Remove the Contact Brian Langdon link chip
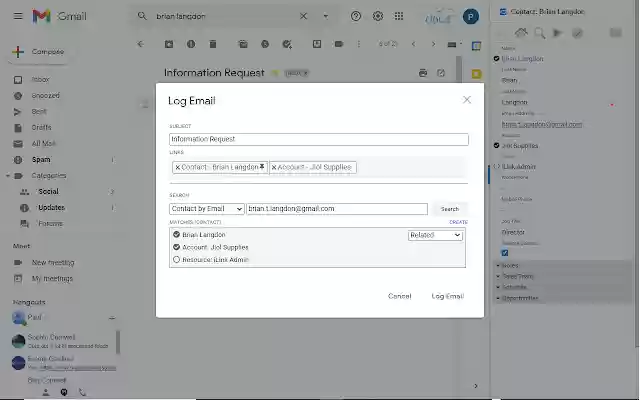Image resolution: width=640 pixels, height=400 pixels. pyautogui.click(x=178, y=167)
